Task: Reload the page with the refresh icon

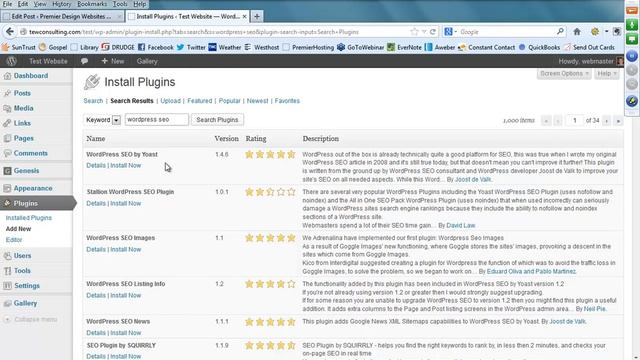Action: tap(433, 31)
